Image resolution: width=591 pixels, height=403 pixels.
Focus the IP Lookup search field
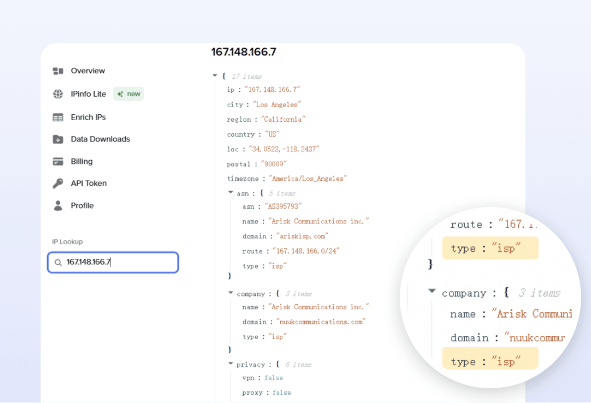pos(113,262)
